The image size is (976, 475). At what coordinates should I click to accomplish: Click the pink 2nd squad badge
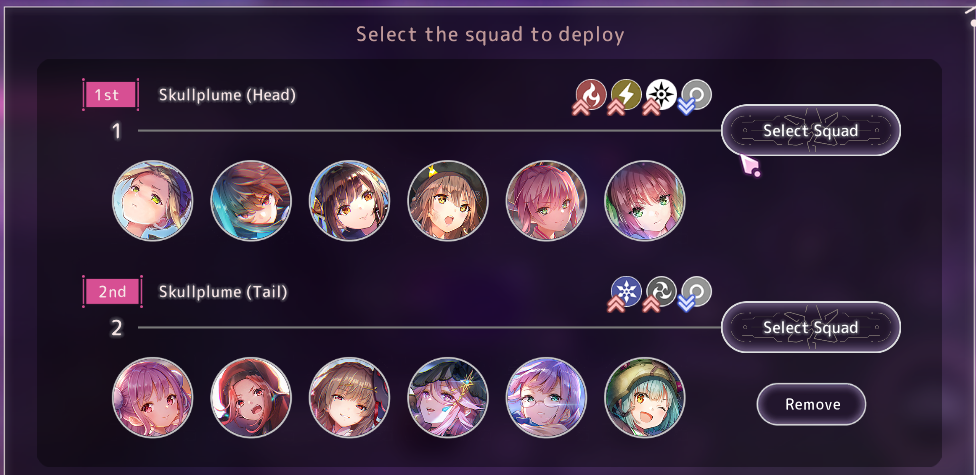pos(112,291)
